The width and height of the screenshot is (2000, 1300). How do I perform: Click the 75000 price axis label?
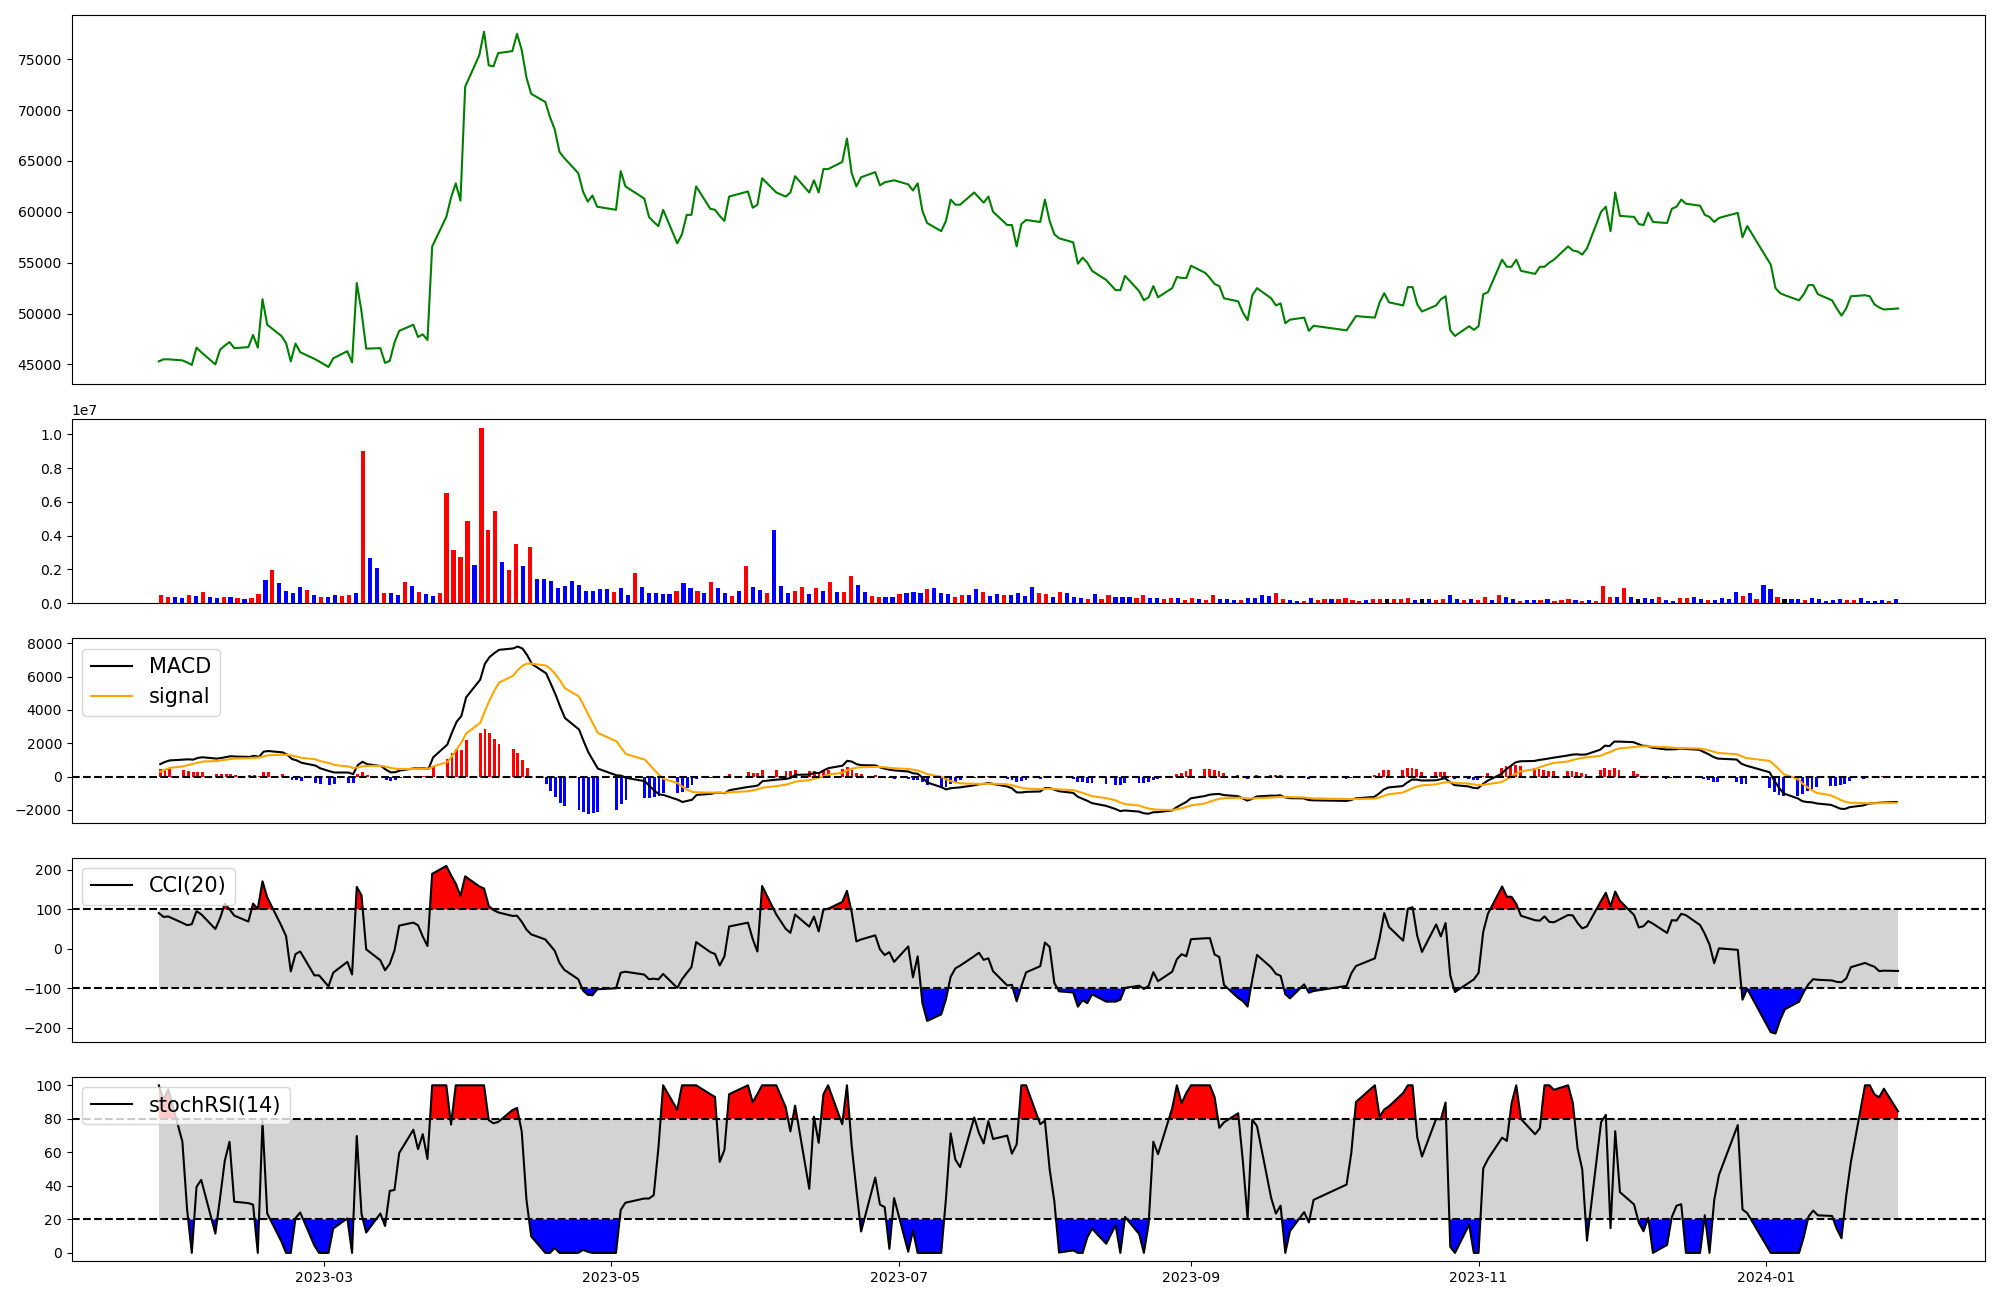pyautogui.click(x=40, y=60)
